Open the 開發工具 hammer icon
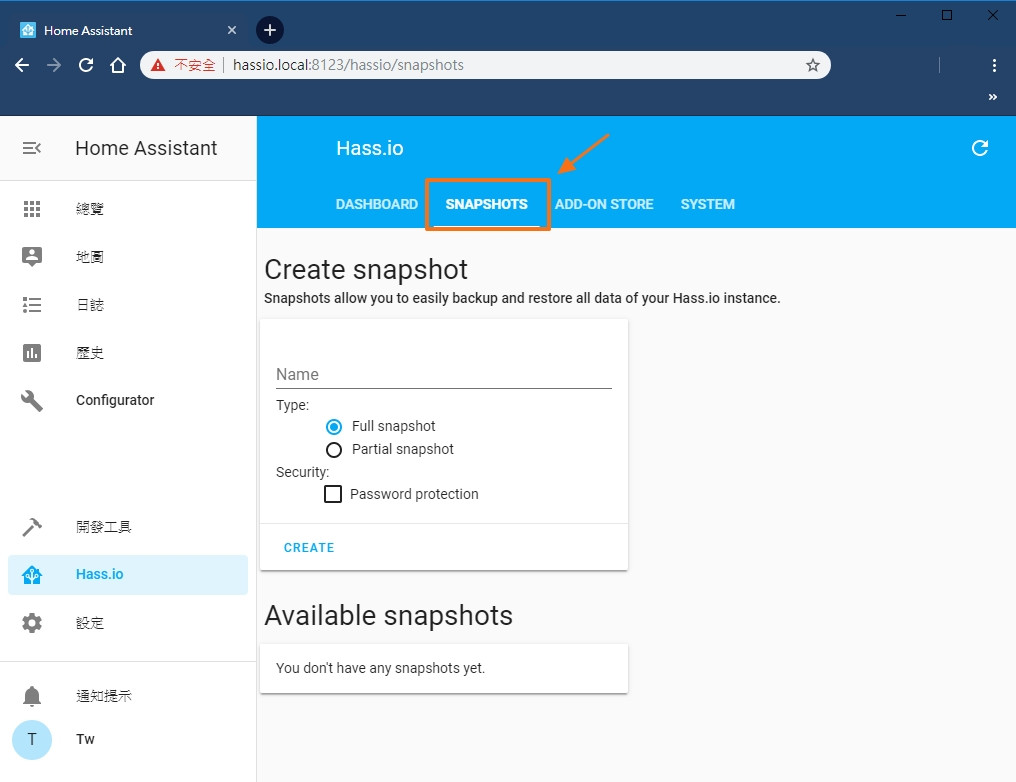Screen dimensions: 1016x782 [32, 527]
